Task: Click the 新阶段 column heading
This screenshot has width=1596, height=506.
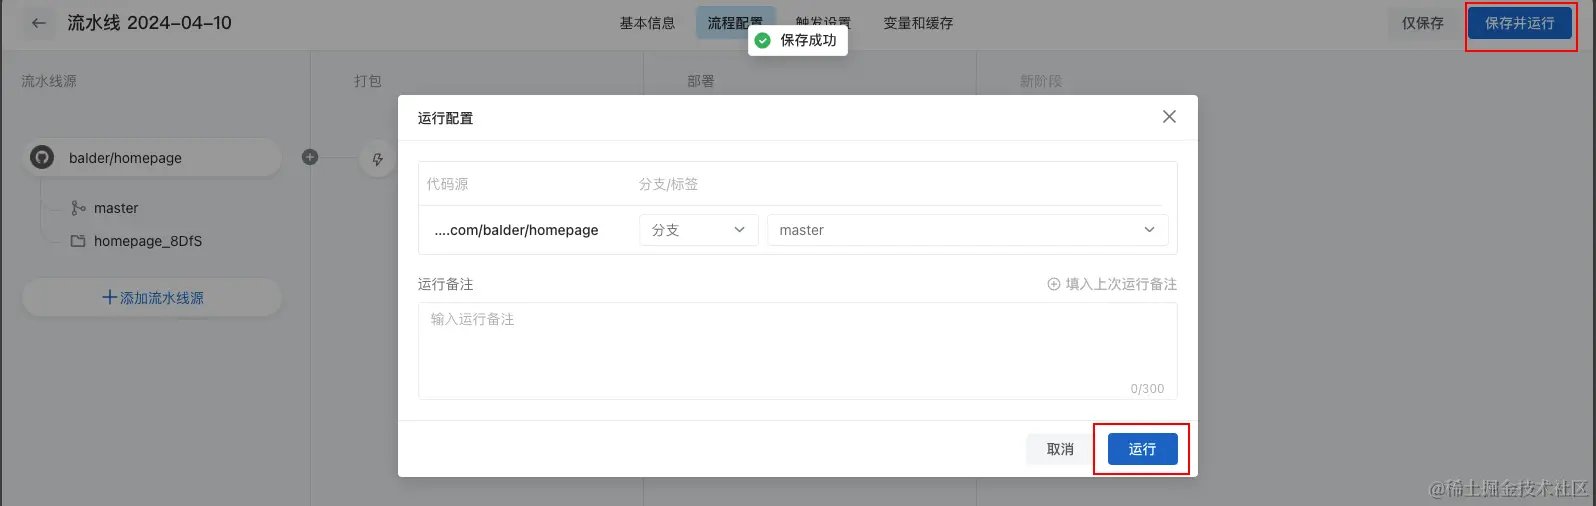Action: coord(1040,81)
